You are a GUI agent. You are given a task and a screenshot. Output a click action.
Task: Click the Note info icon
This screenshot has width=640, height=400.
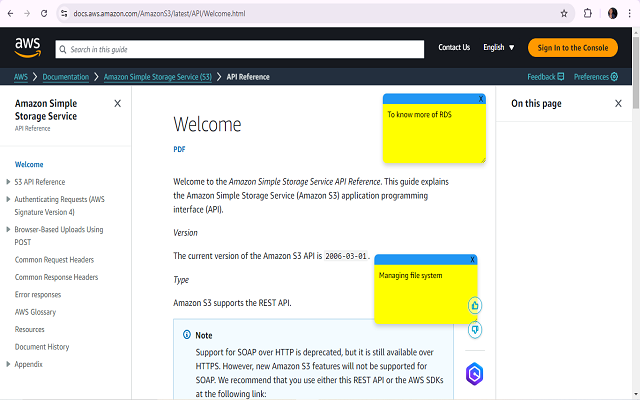point(187,335)
